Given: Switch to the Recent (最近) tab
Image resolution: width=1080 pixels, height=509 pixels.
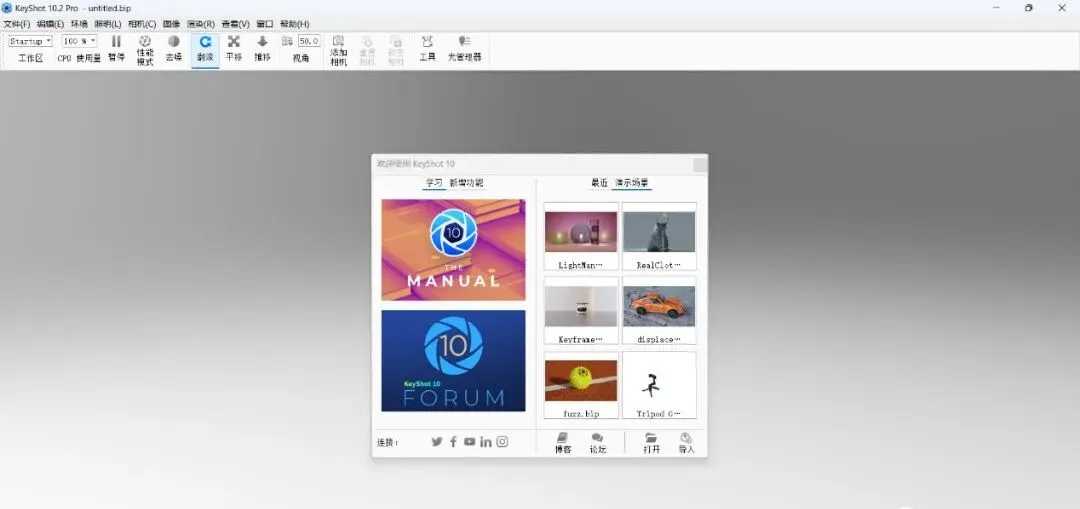Looking at the screenshot, I should 599,183.
